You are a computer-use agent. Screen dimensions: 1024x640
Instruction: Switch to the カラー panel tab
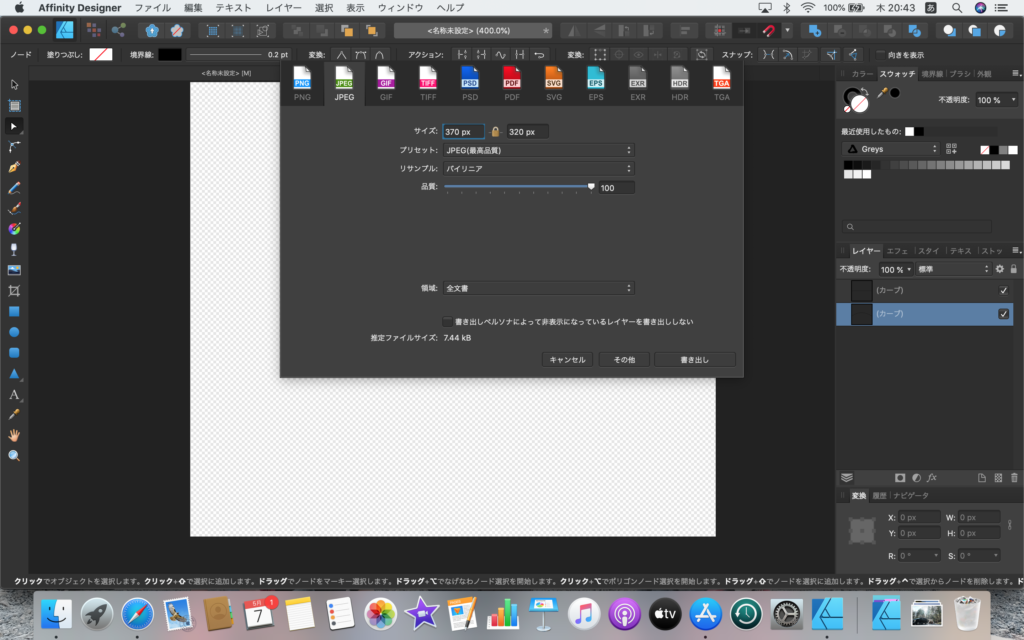(862, 74)
